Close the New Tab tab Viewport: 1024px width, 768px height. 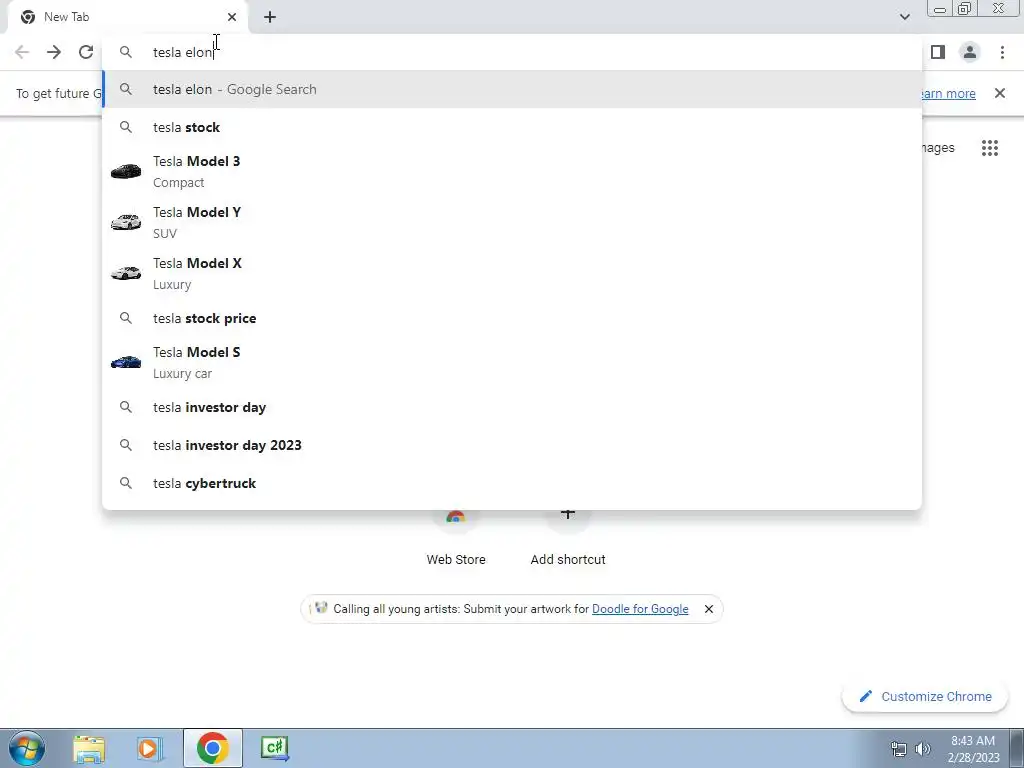[x=232, y=17]
